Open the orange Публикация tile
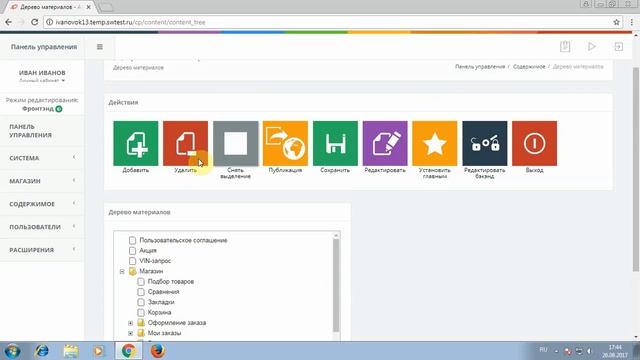 (285, 143)
